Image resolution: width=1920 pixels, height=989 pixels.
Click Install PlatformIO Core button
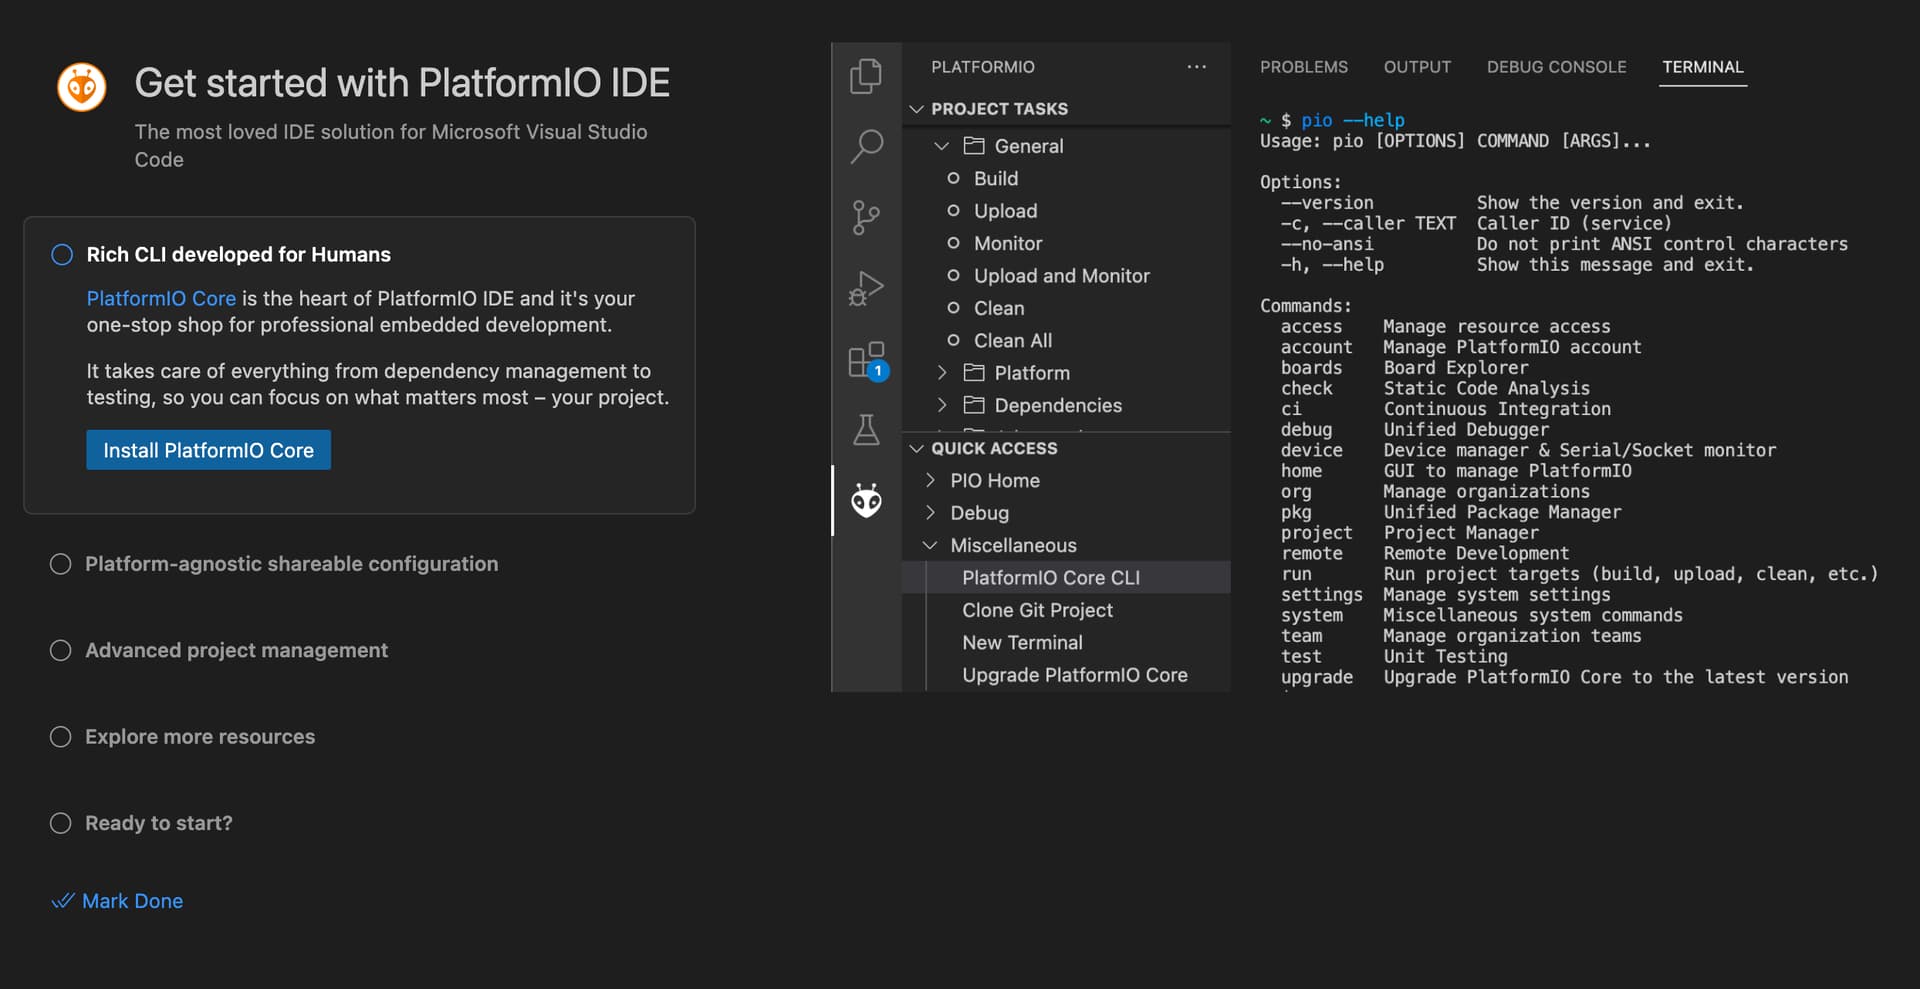click(208, 451)
